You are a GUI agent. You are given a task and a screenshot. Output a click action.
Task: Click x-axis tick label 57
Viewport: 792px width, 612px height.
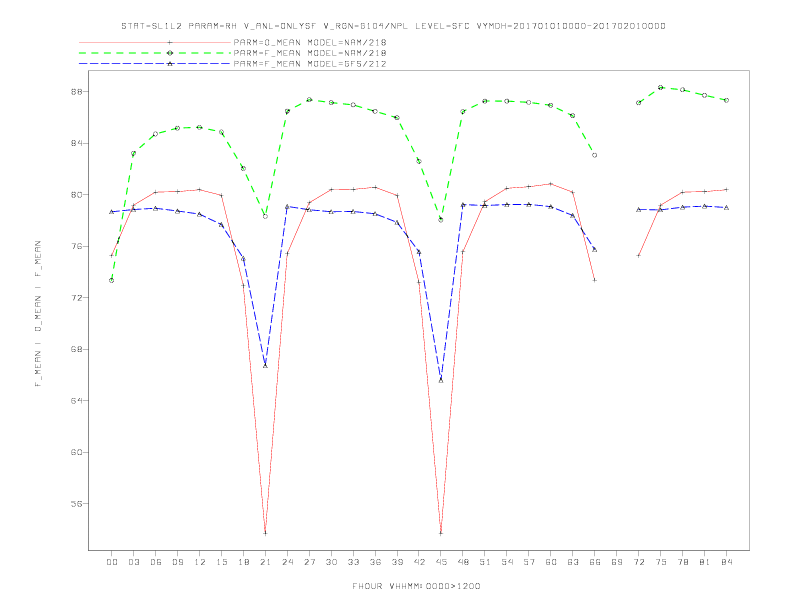(x=529, y=562)
